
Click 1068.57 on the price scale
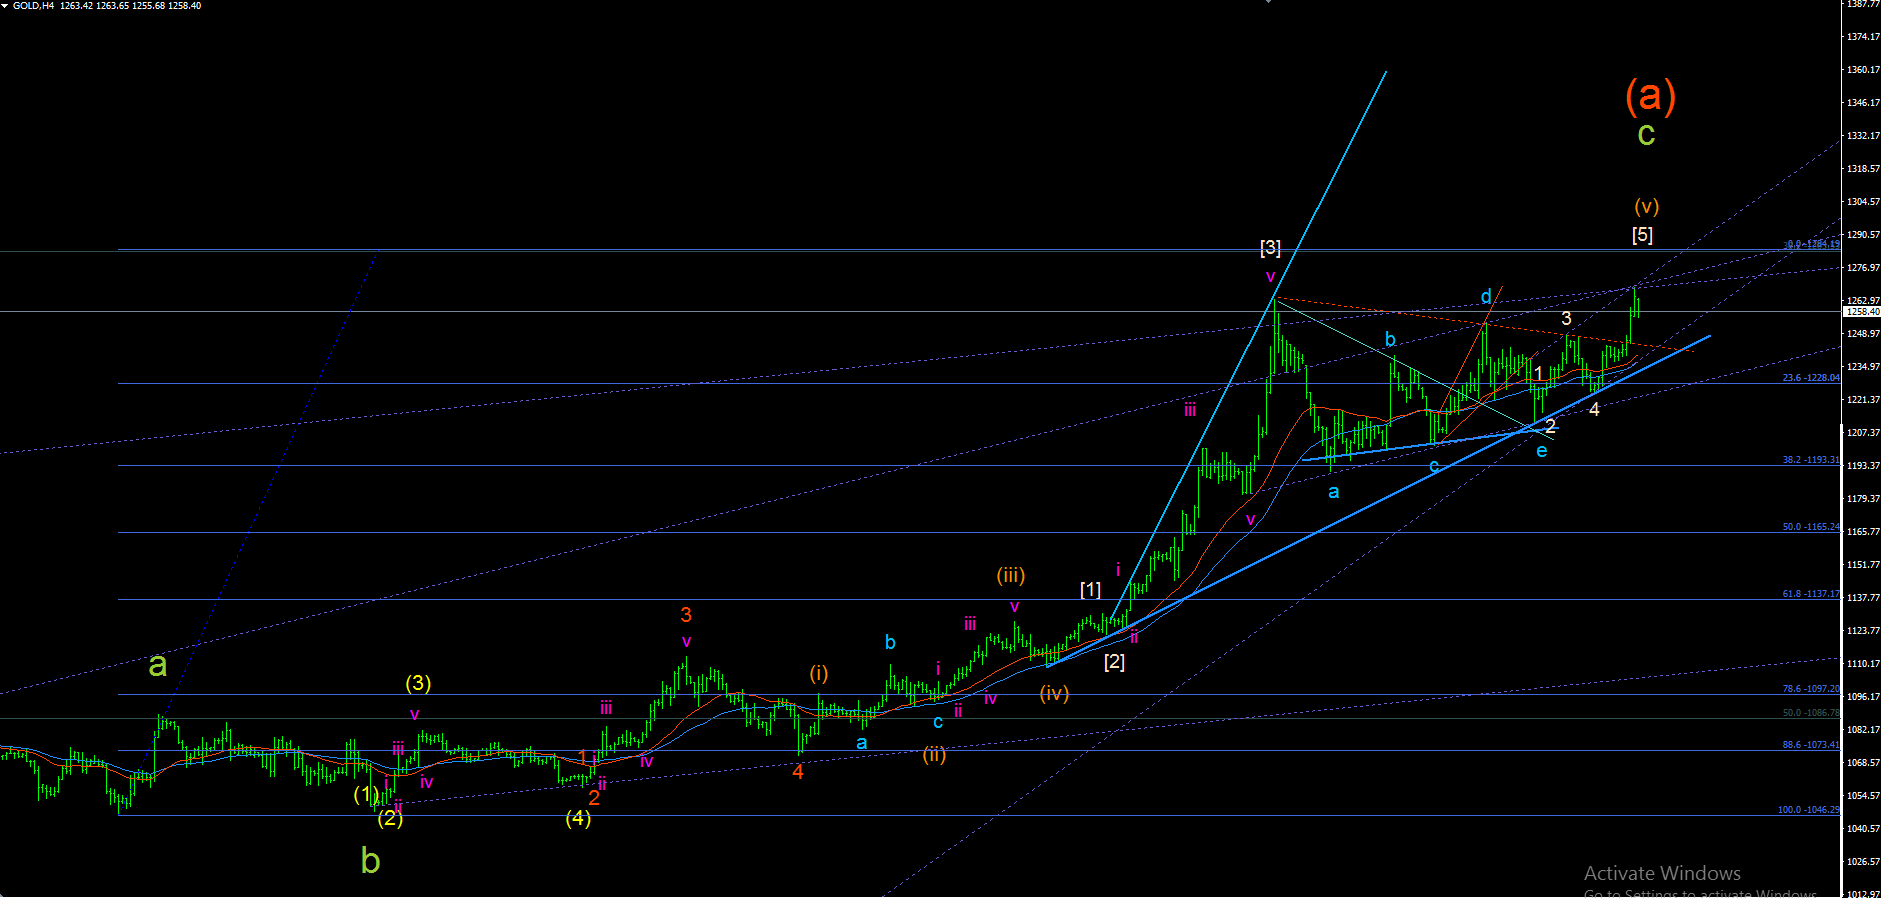point(1862,763)
